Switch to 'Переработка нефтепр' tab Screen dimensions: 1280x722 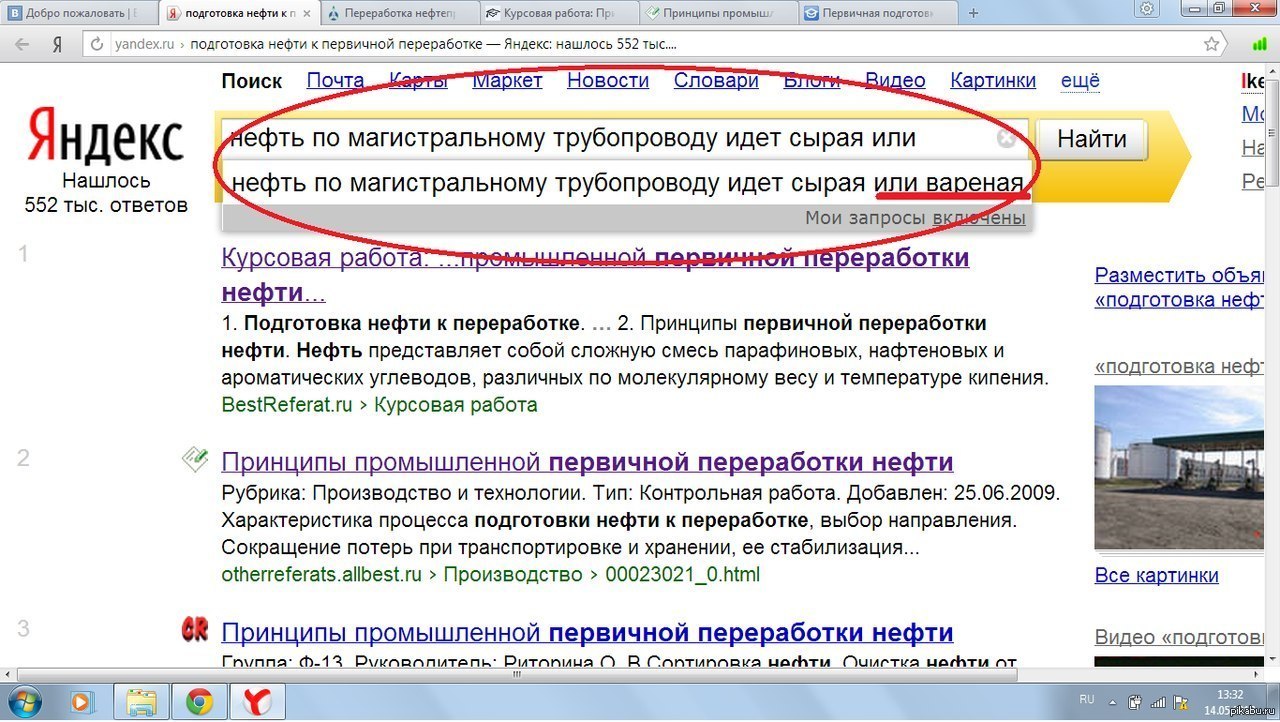[400, 14]
